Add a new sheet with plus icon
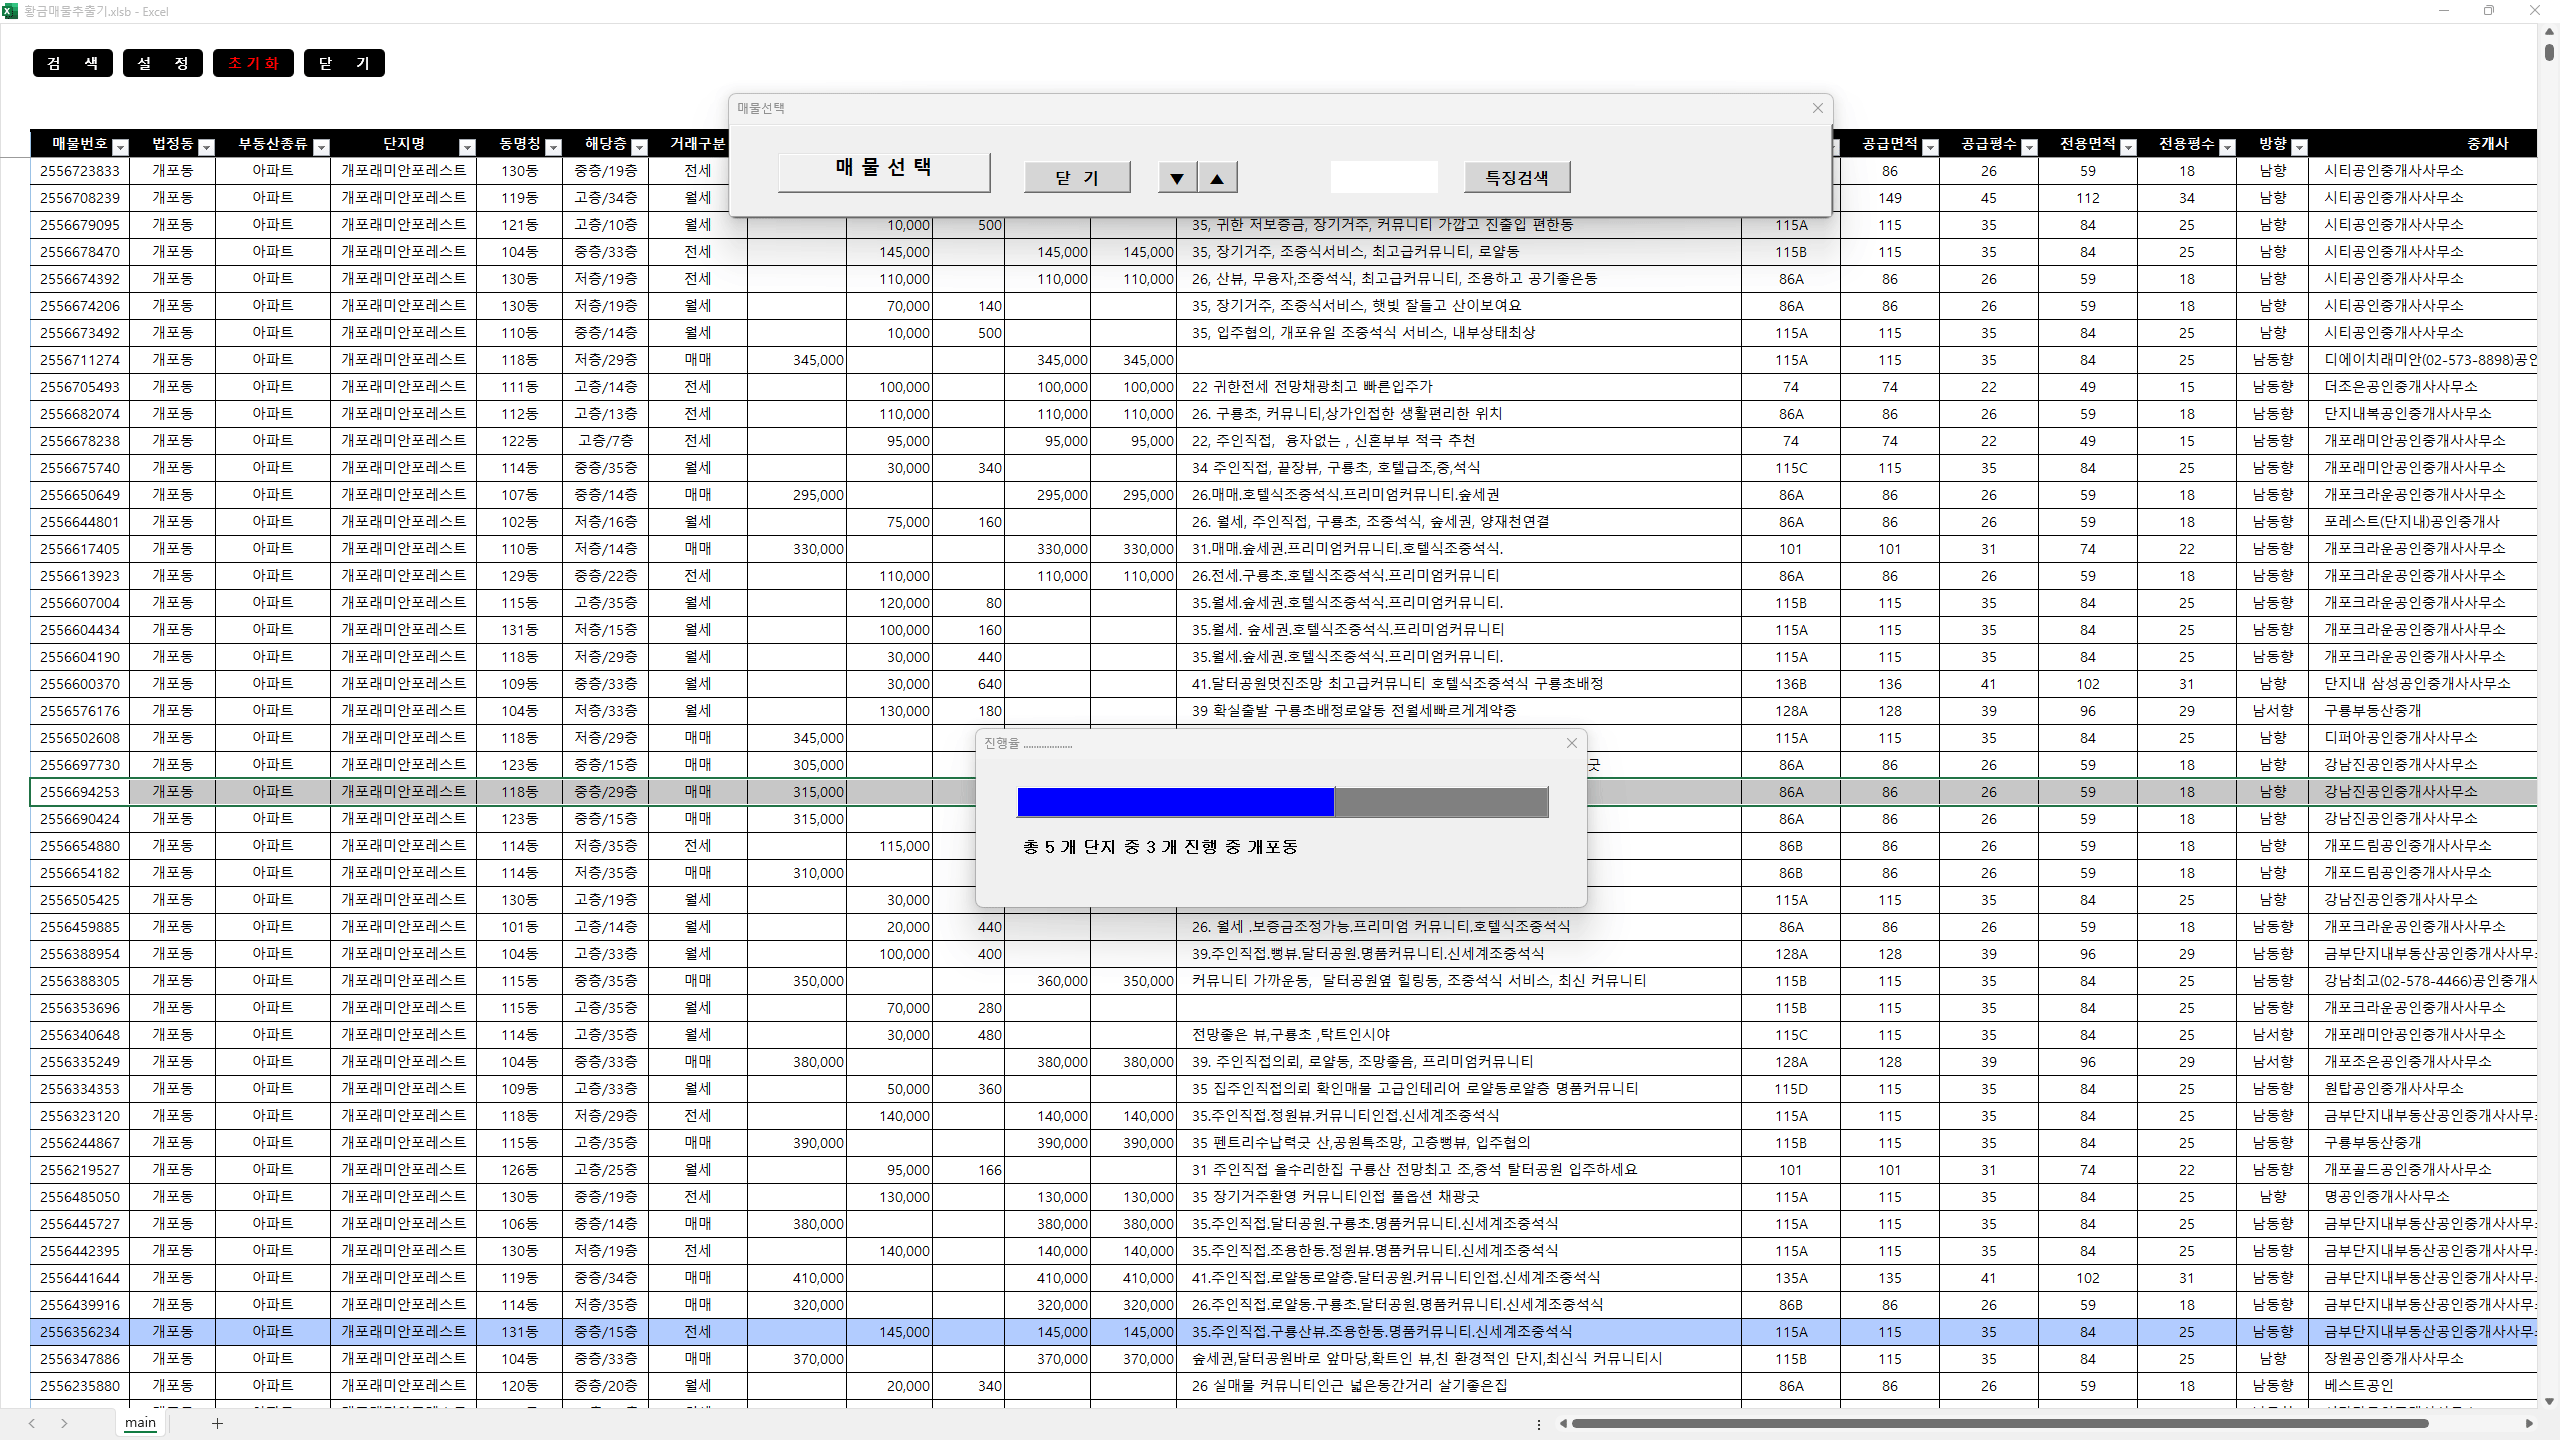This screenshot has height=1440, width=2560. 217,1423
